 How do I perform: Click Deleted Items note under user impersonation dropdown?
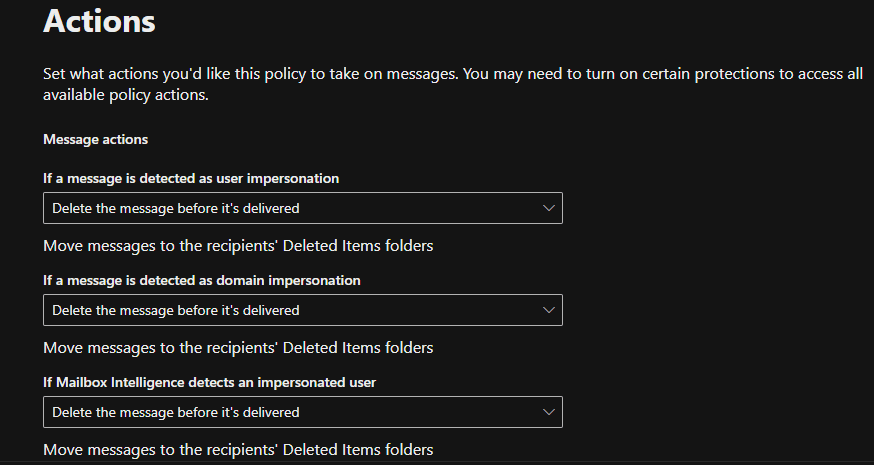click(x=238, y=245)
